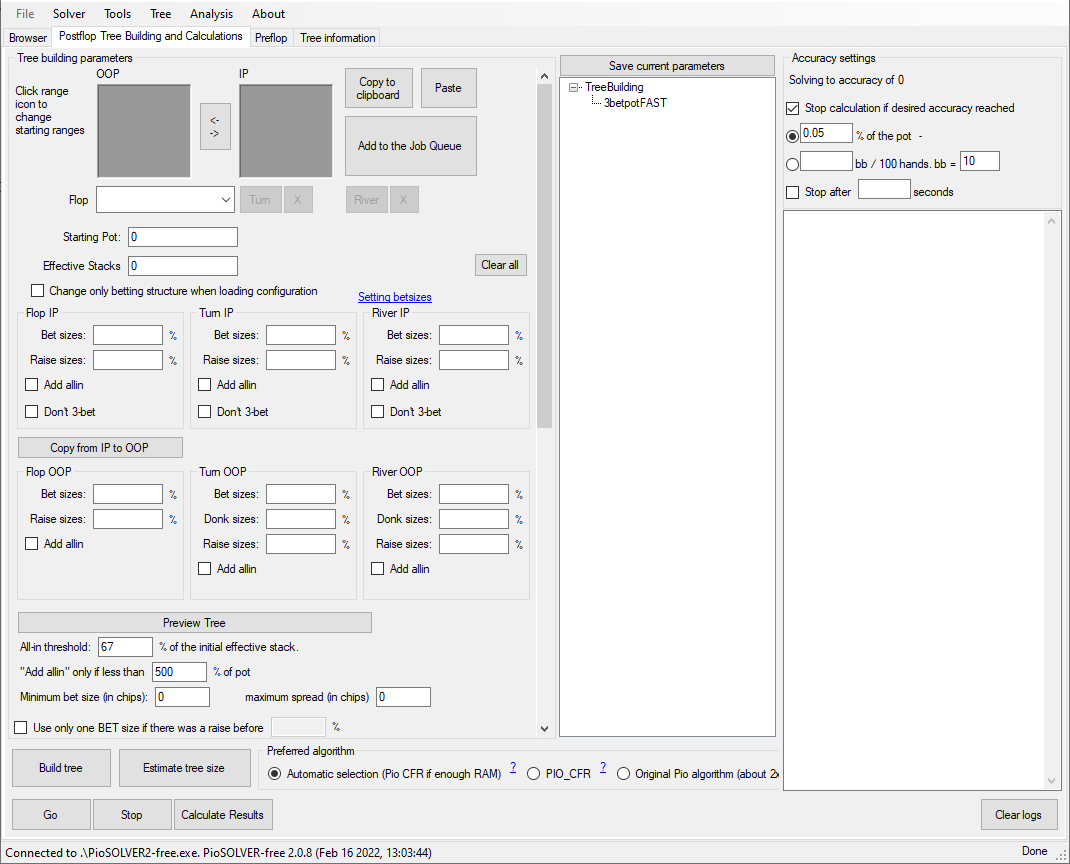Screen dimensions: 1070x864
Task: Open the Tree menu
Action: point(160,14)
